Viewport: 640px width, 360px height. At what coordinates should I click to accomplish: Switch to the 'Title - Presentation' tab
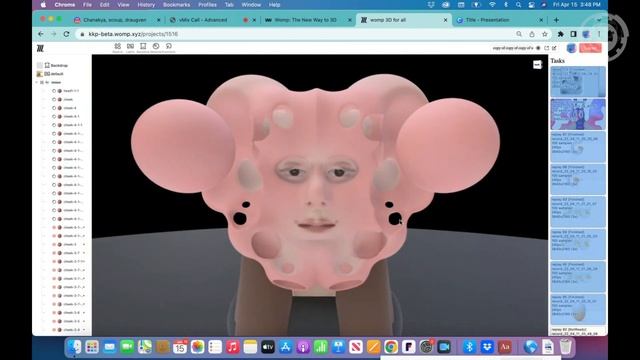499,20
